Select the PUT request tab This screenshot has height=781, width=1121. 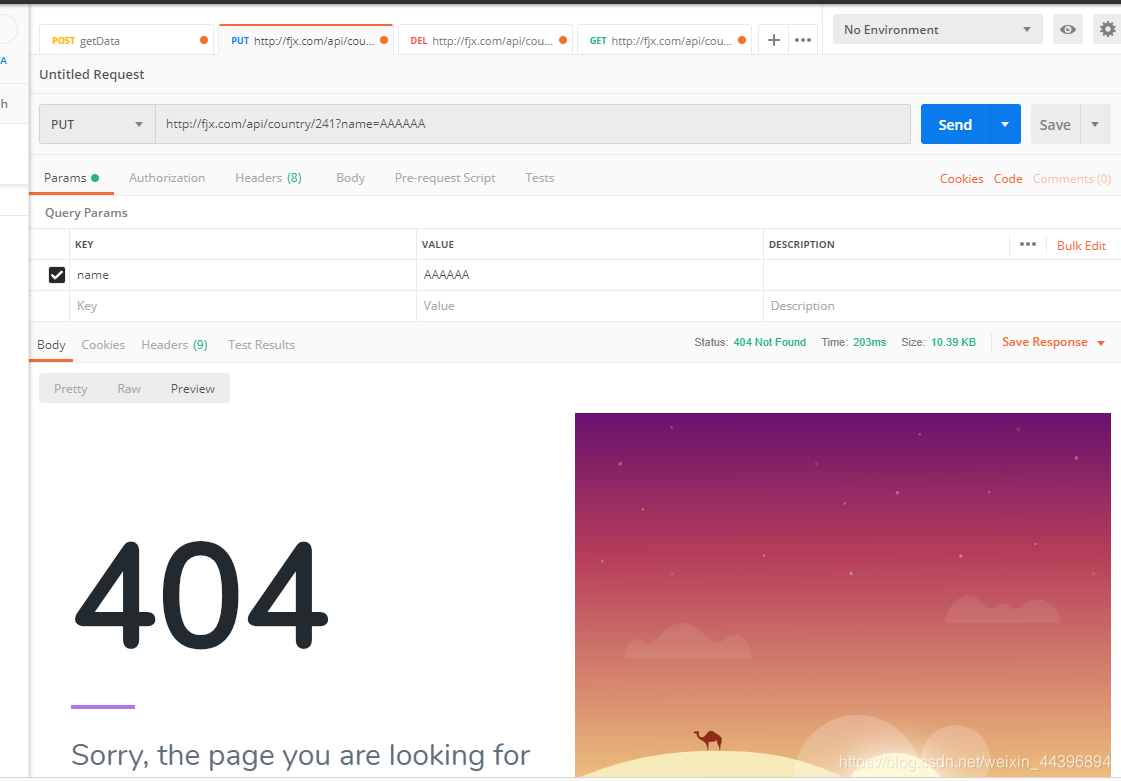[306, 41]
